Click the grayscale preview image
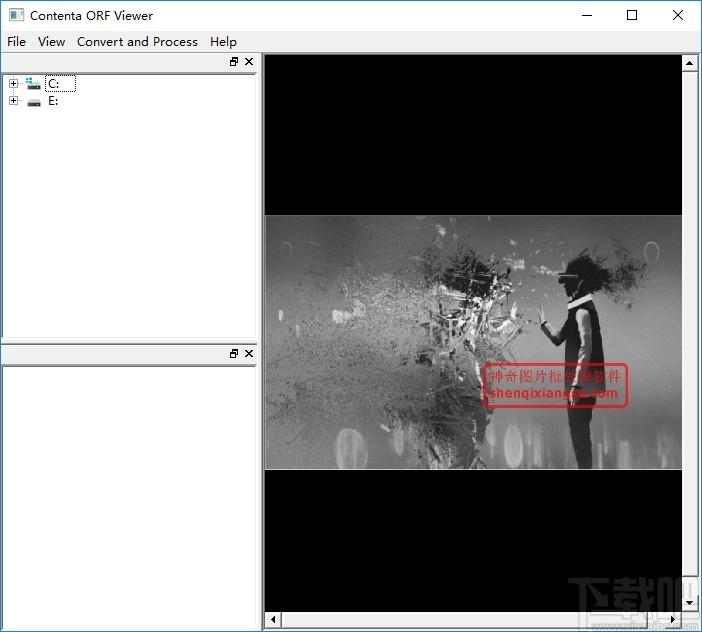702x632 pixels. tap(473, 342)
